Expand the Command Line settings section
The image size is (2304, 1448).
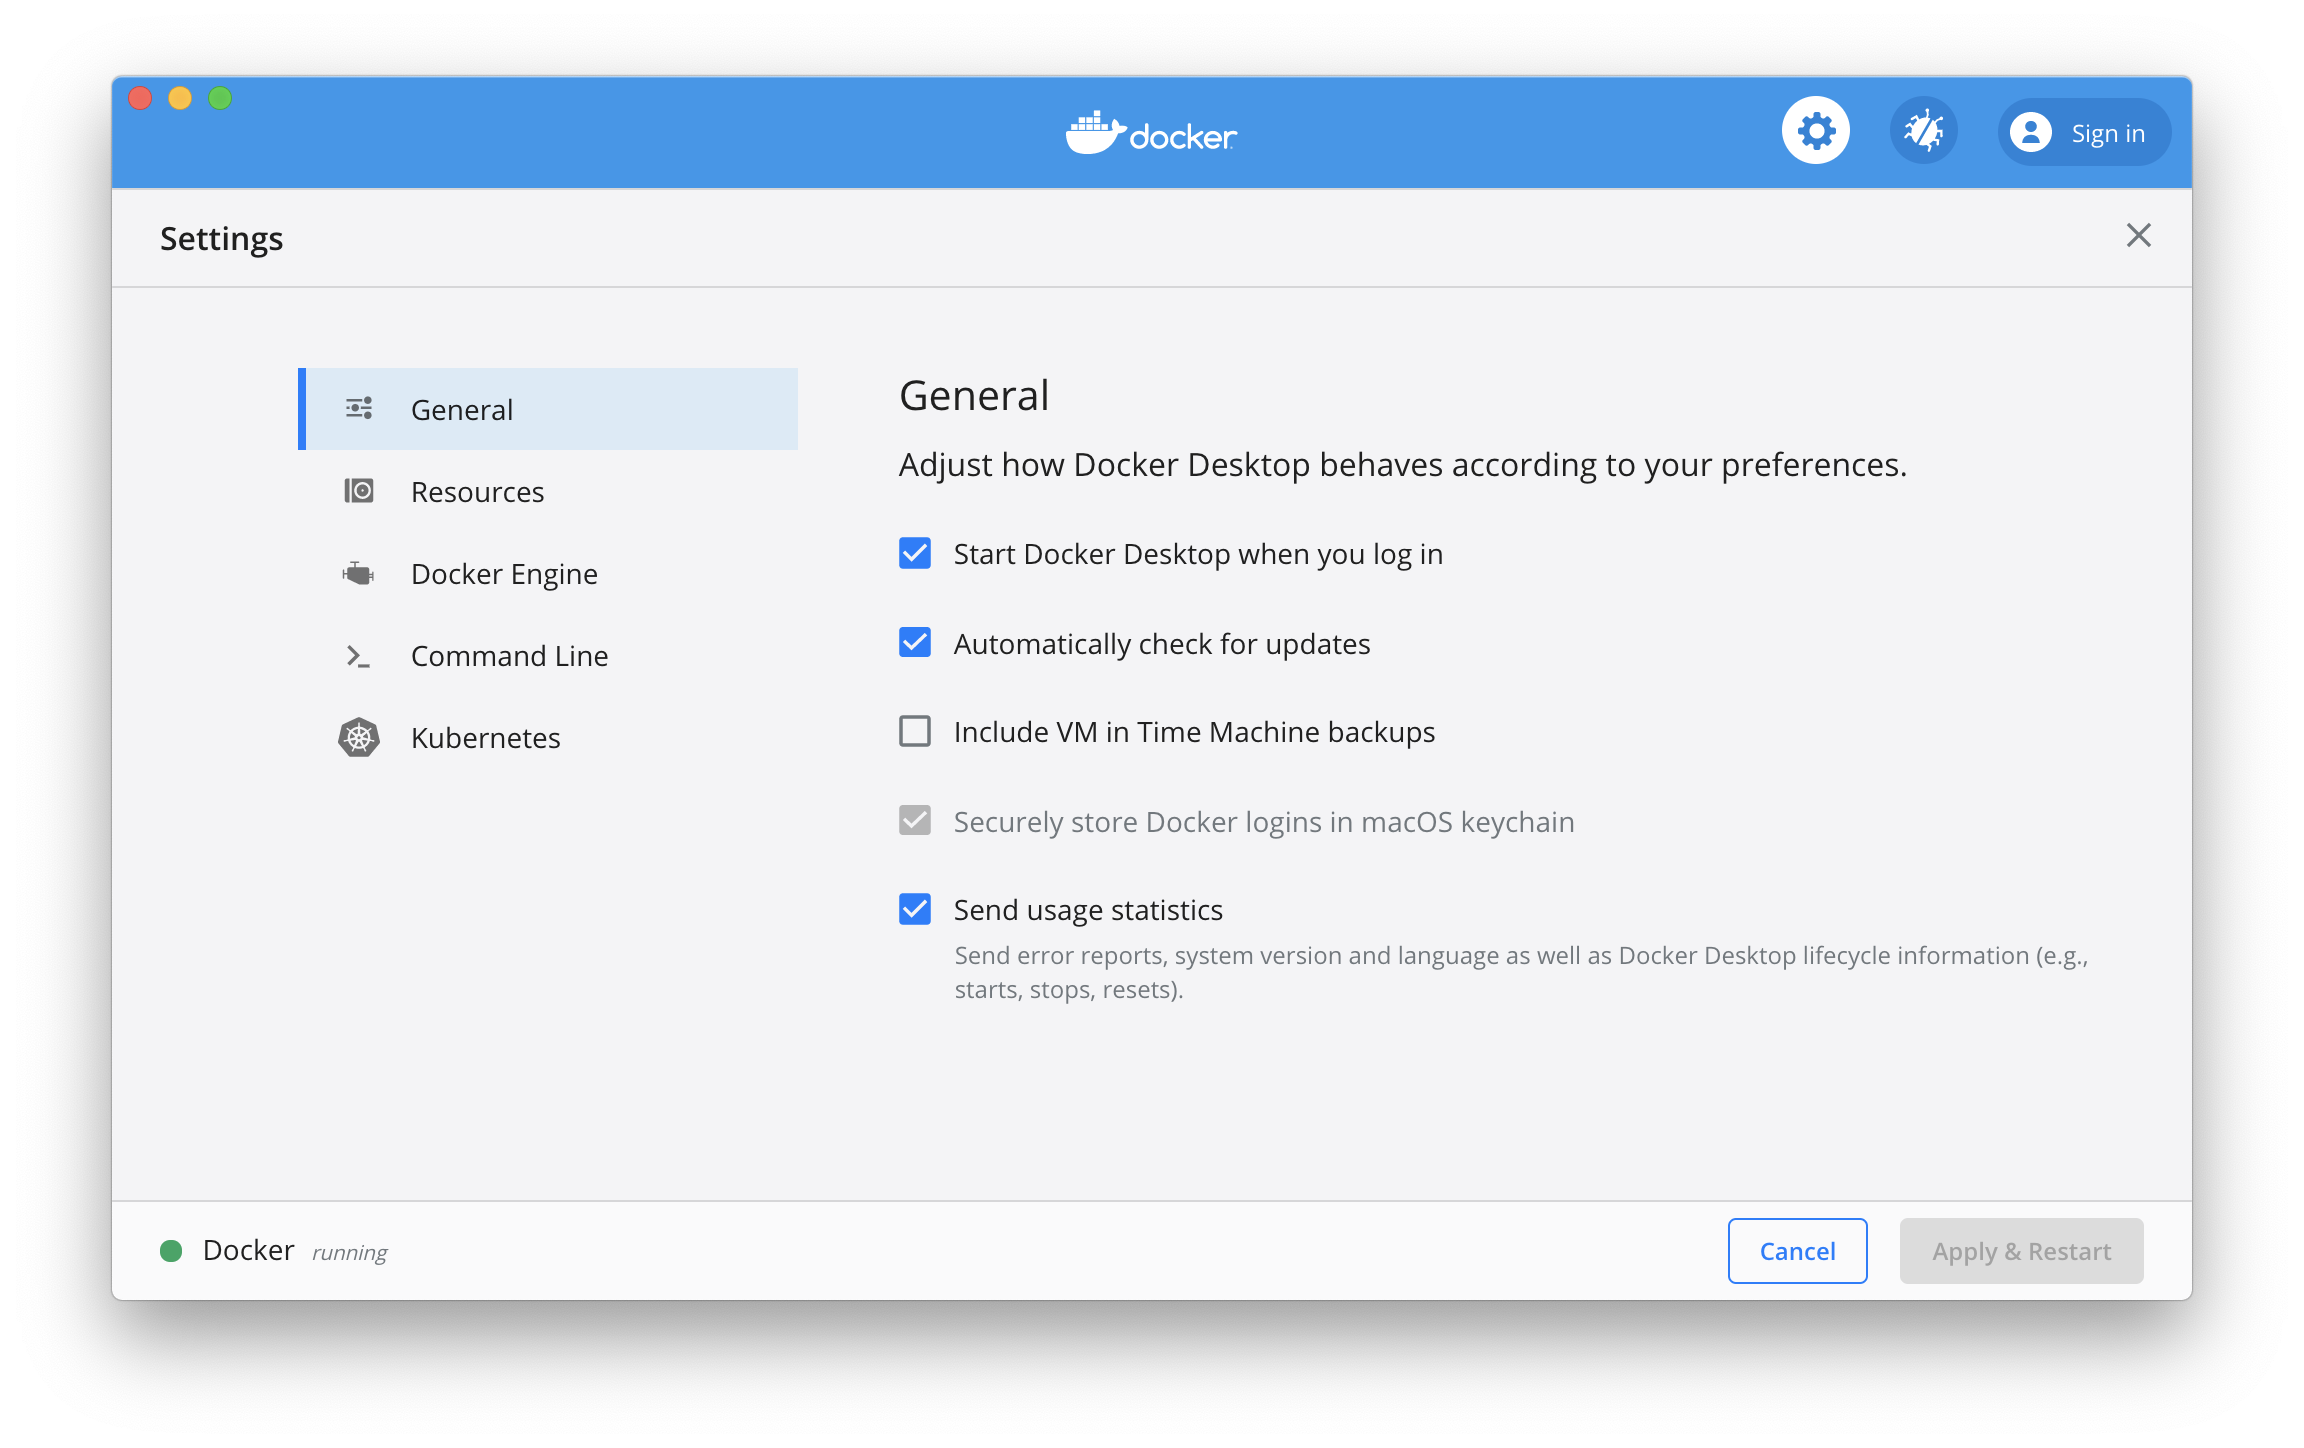[x=511, y=654]
